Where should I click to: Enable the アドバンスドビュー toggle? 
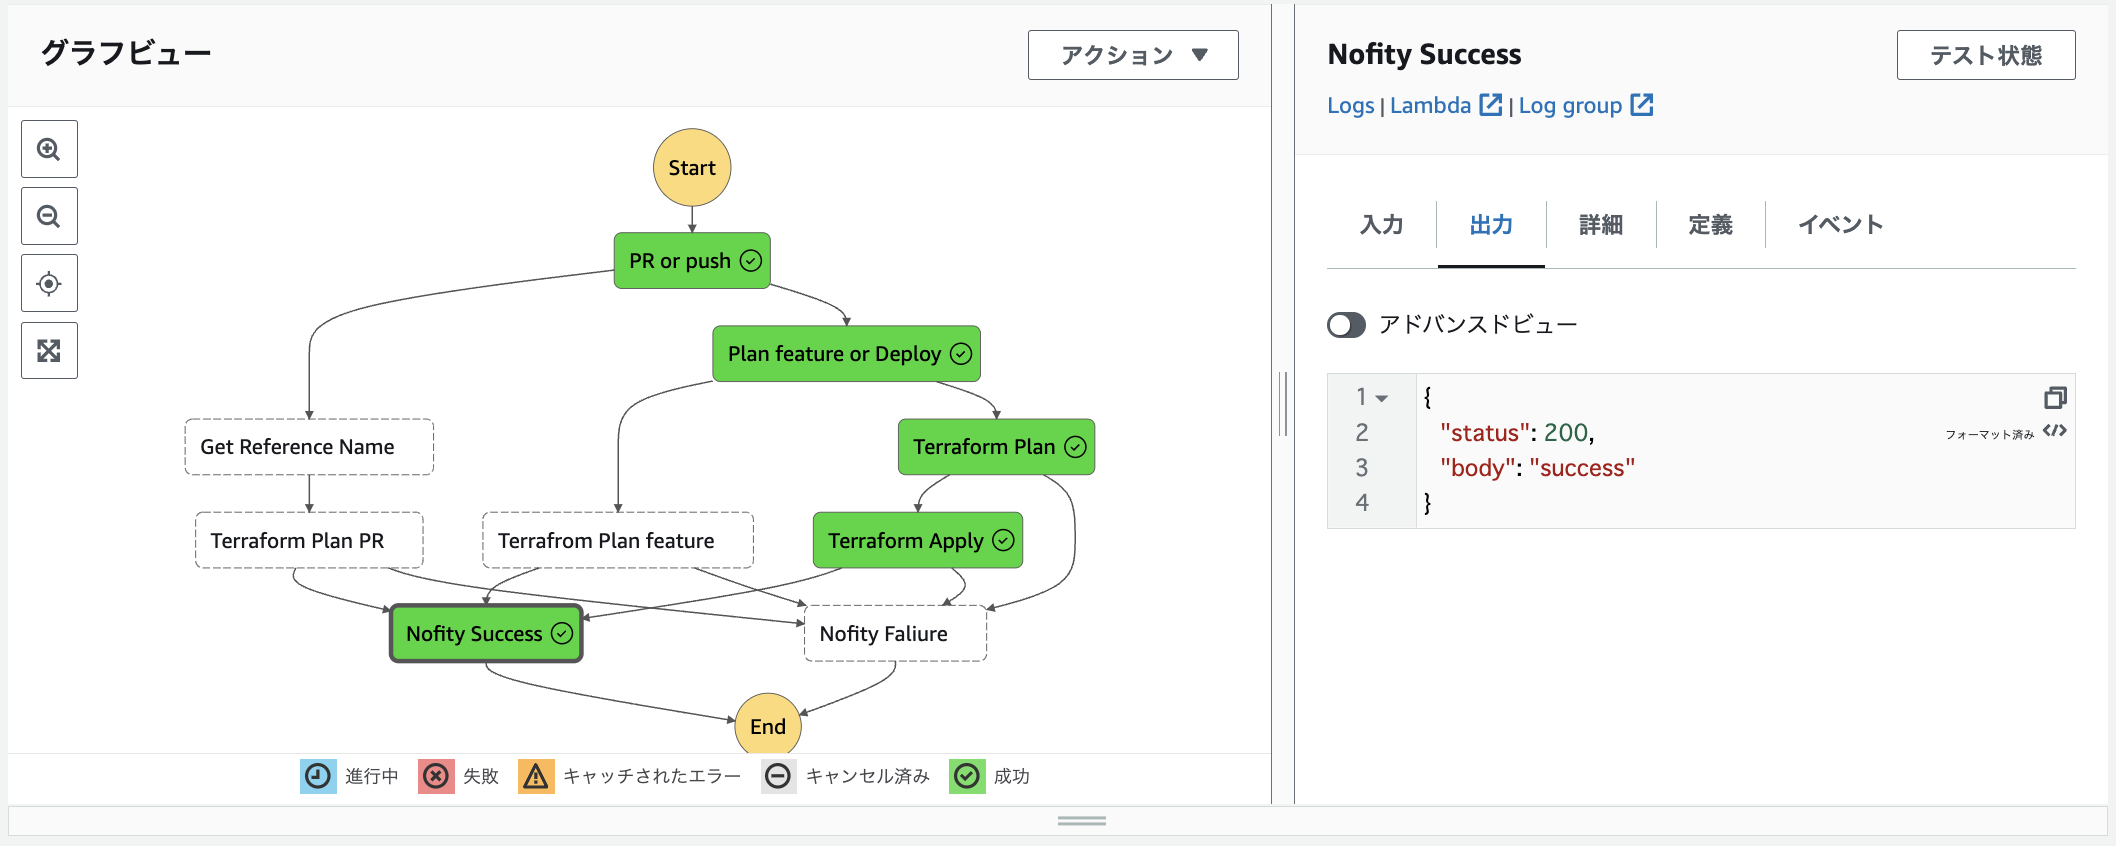(1346, 325)
